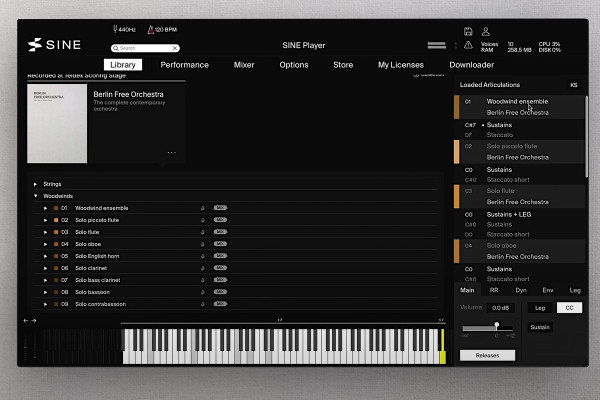Click the mic icon in Solo bass clarinet row
600x400 pixels.
pyautogui.click(x=203, y=280)
